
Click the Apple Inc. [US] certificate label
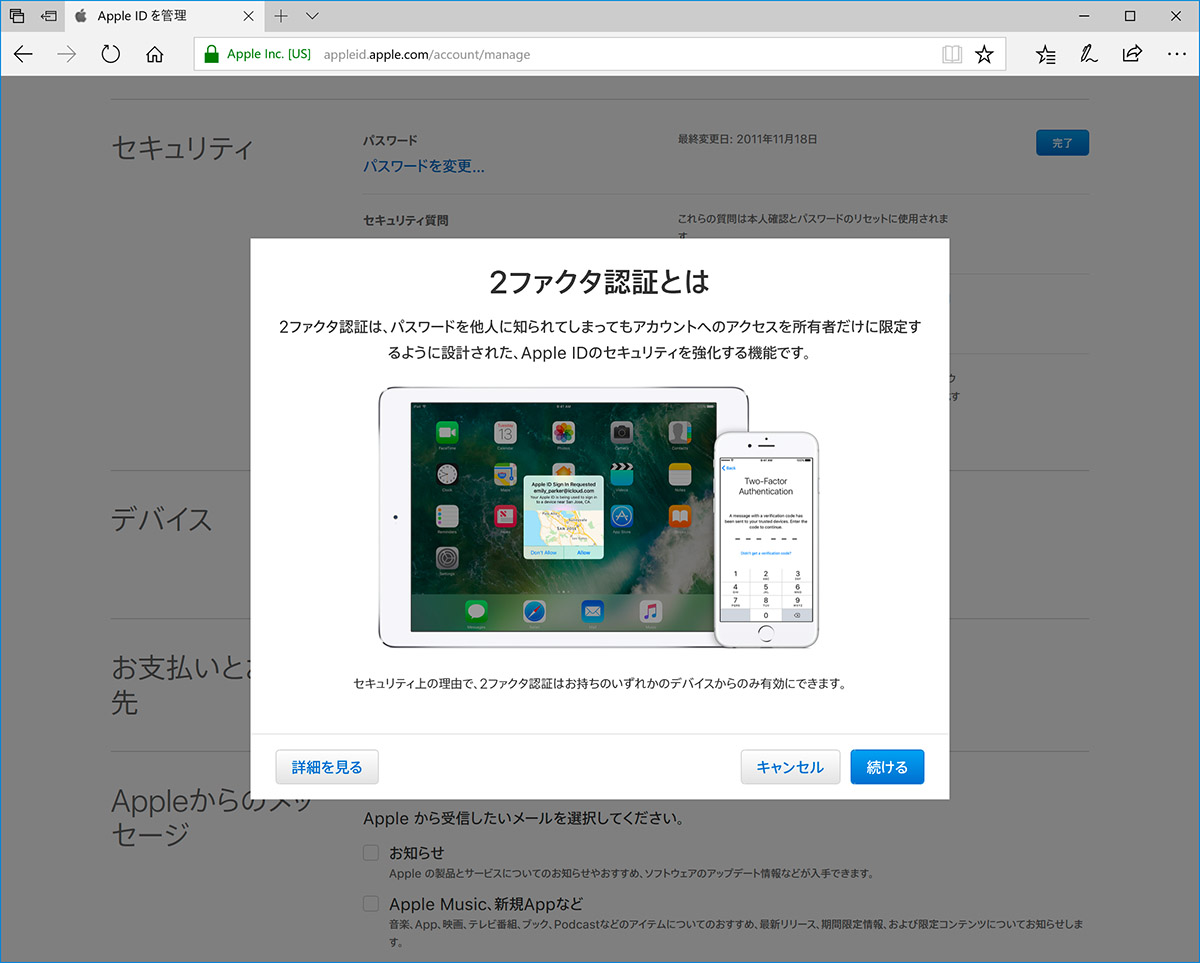[x=269, y=54]
